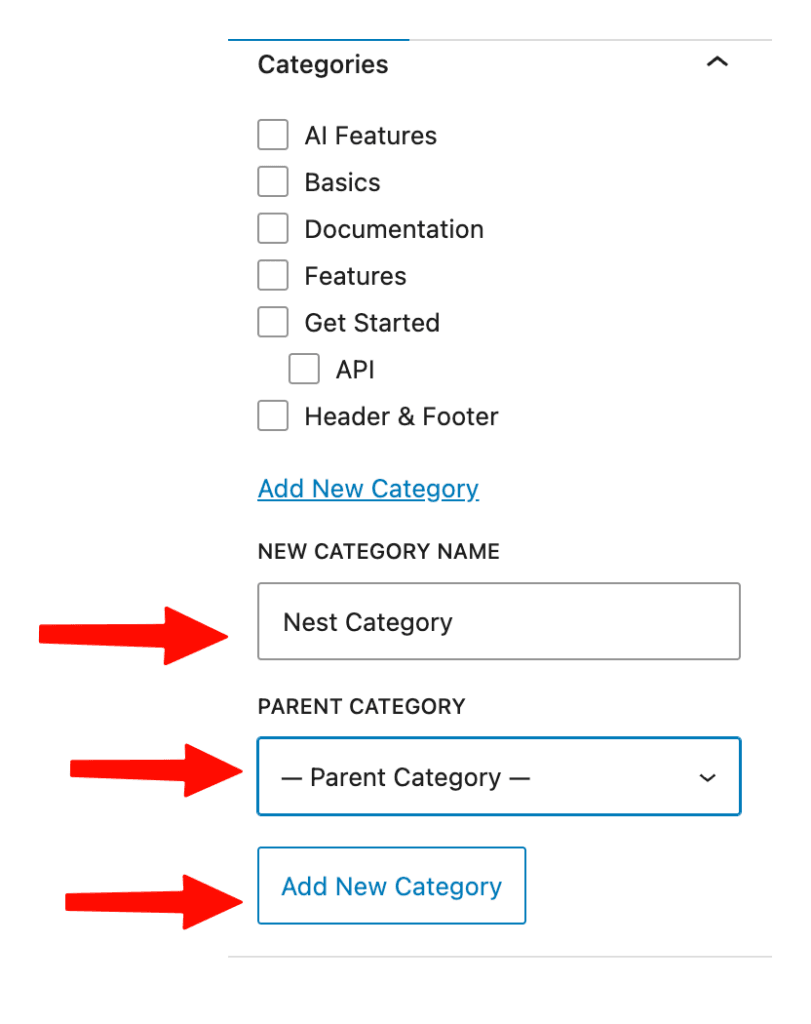The width and height of the screenshot is (811, 1024).
Task: Tick the Basics category checkbox
Action: coord(273,182)
